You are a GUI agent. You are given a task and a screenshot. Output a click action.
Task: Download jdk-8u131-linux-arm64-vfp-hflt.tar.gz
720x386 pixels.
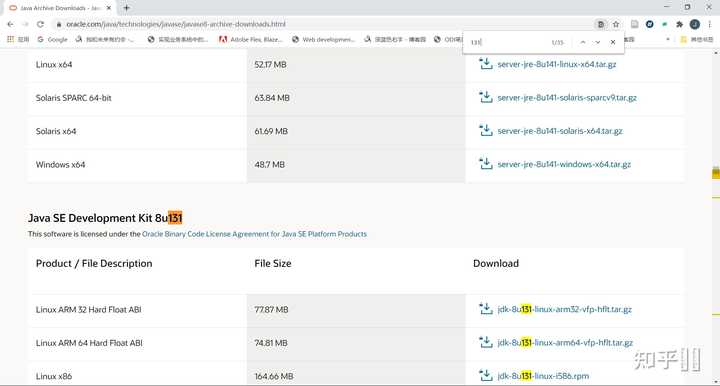(x=565, y=343)
